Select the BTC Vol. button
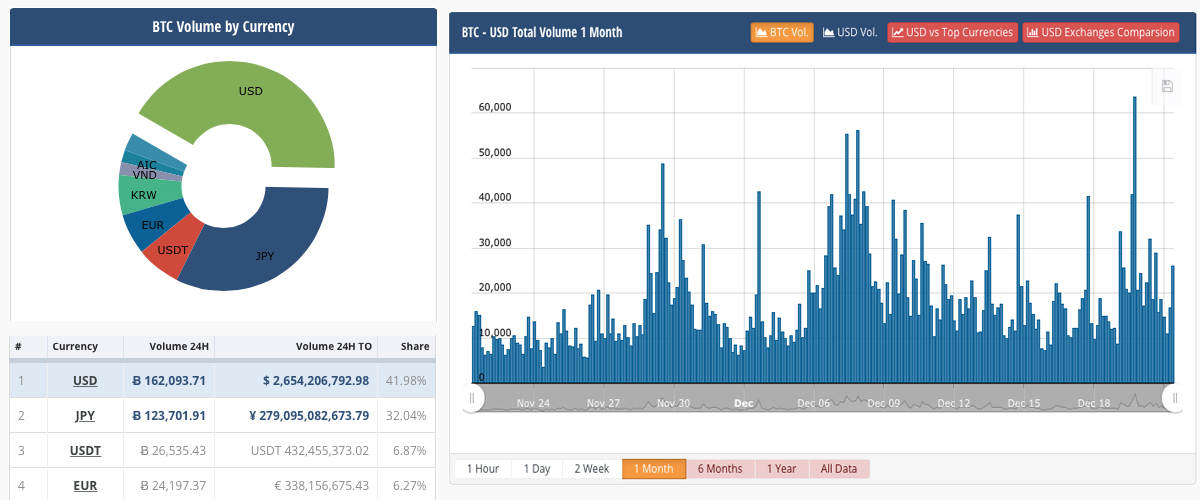Screen dimensions: 1200x500 783,32
